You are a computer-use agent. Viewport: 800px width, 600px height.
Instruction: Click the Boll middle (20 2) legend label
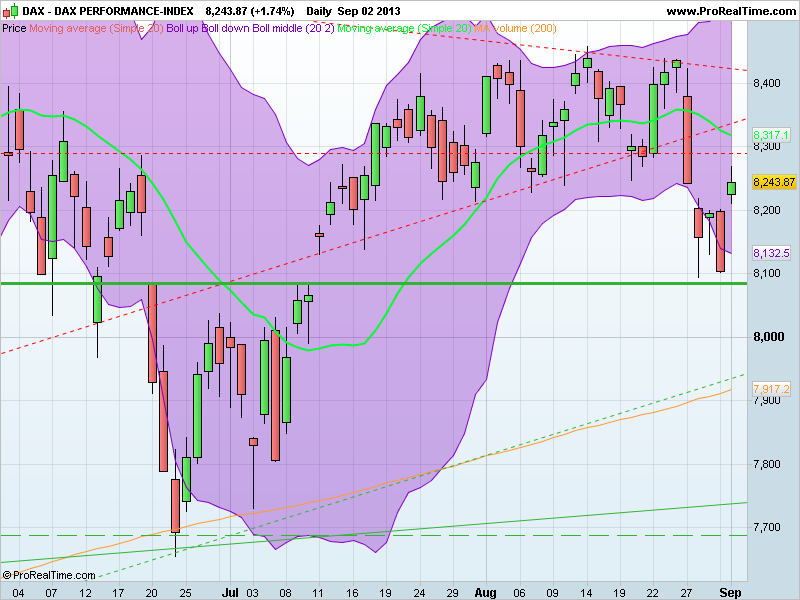point(293,28)
